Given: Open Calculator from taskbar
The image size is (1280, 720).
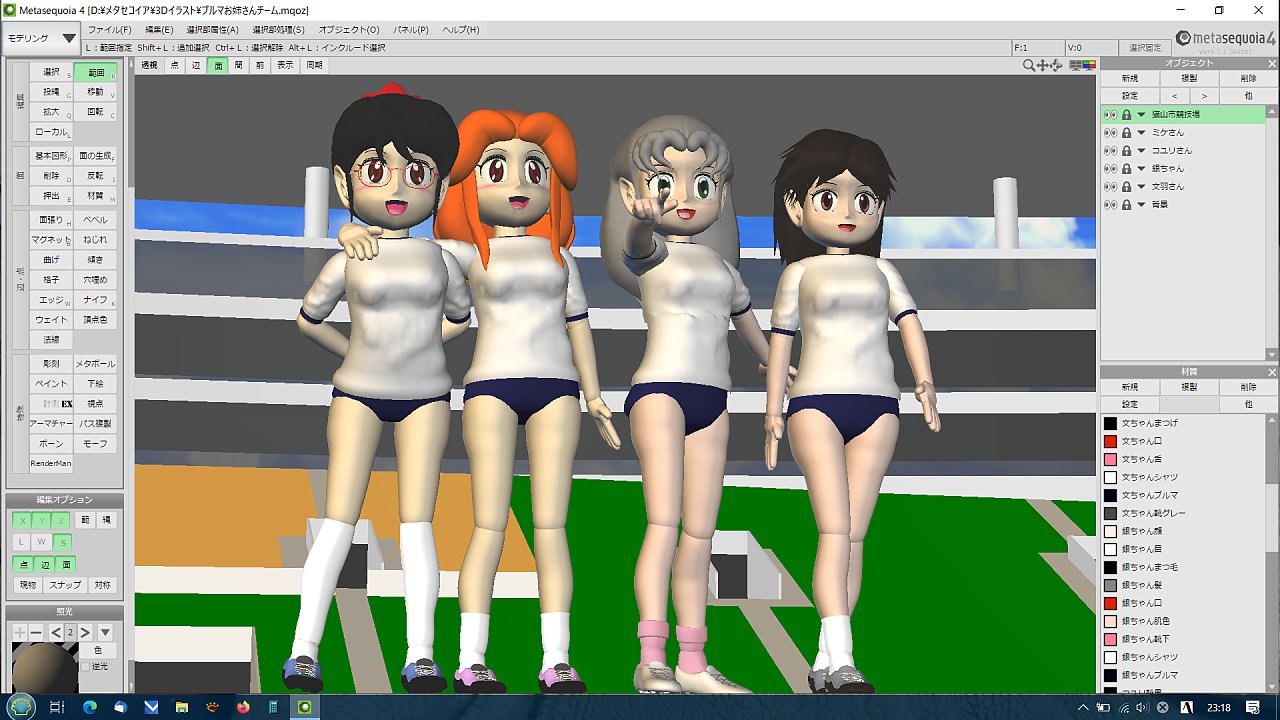Looking at the screenshot, I should 273,707.
